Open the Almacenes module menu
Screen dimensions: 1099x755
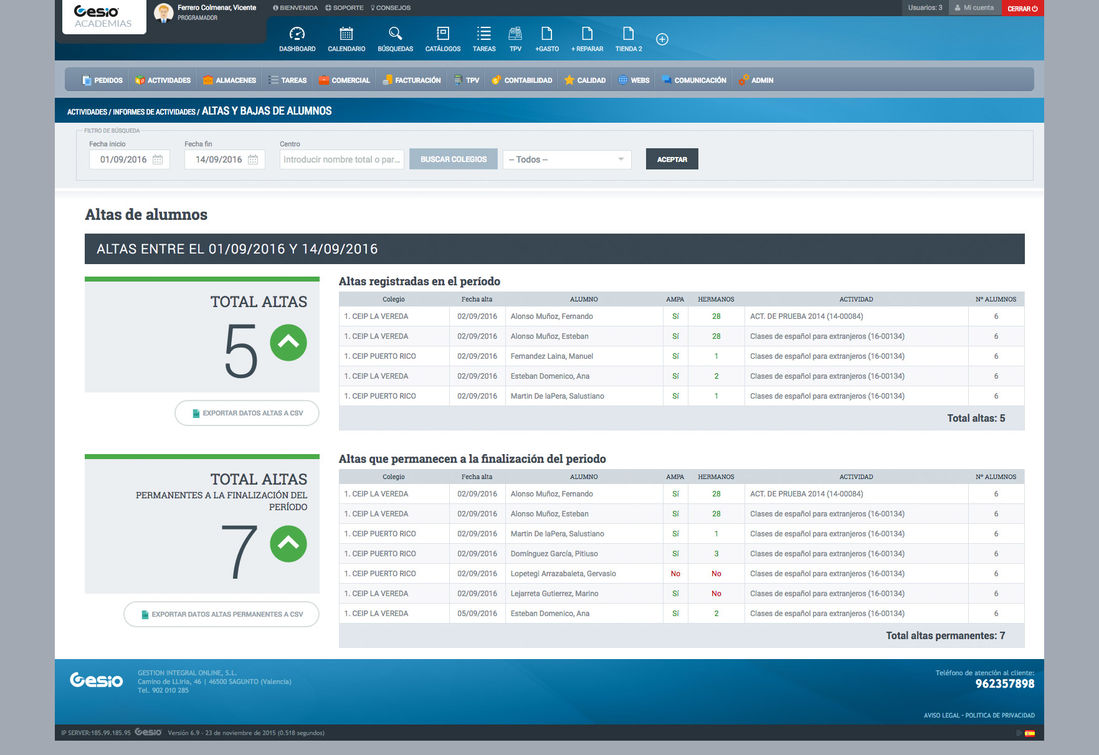click(x=229, y=81)
